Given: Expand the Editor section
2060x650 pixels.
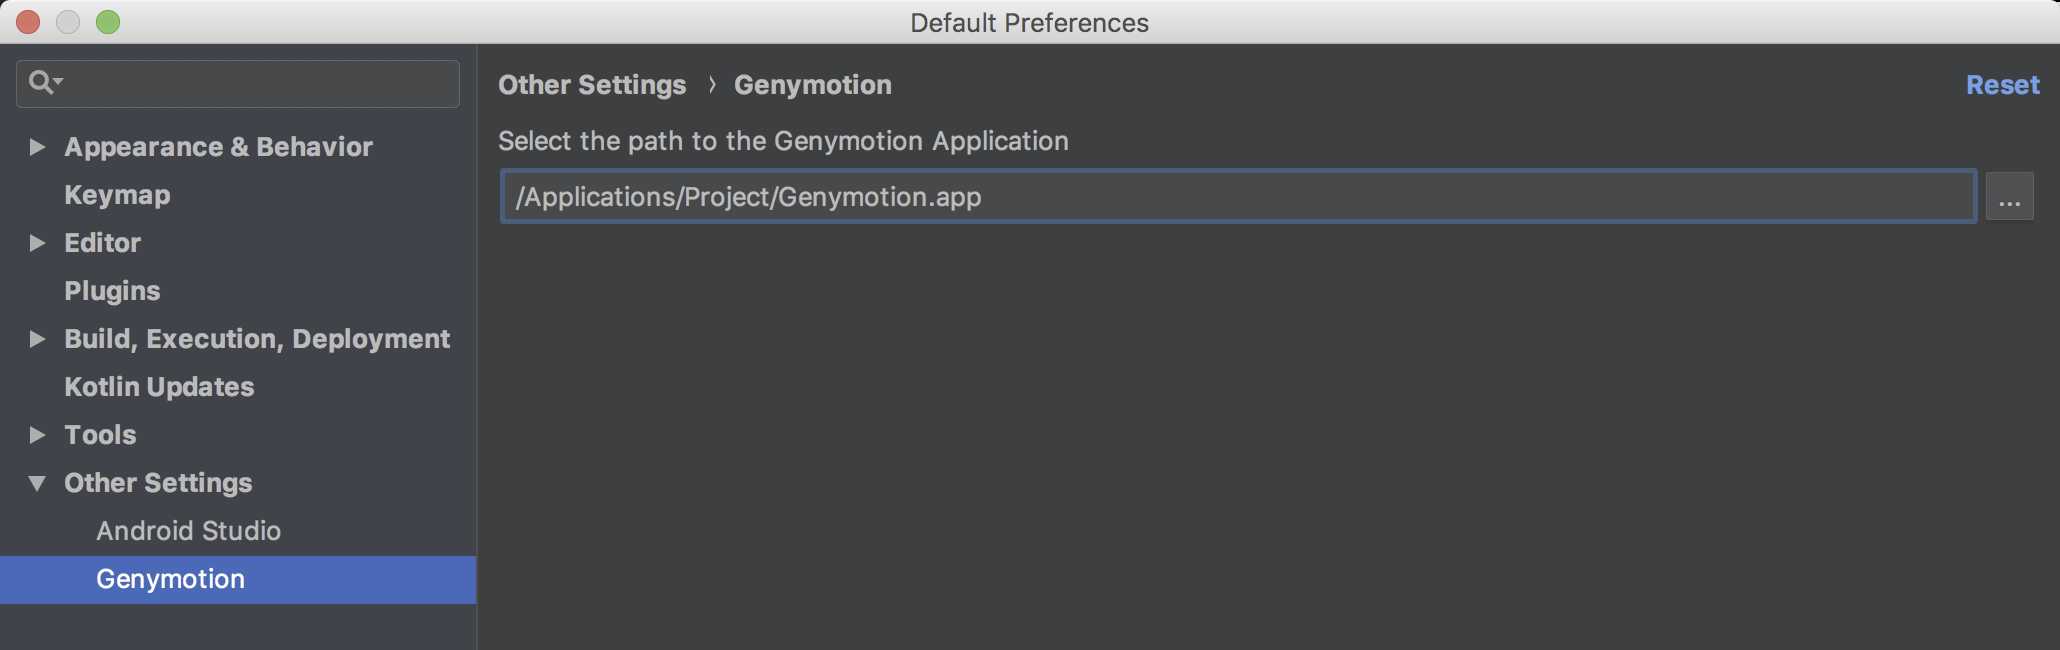Looking at the screenshot, I should [37, 243].
